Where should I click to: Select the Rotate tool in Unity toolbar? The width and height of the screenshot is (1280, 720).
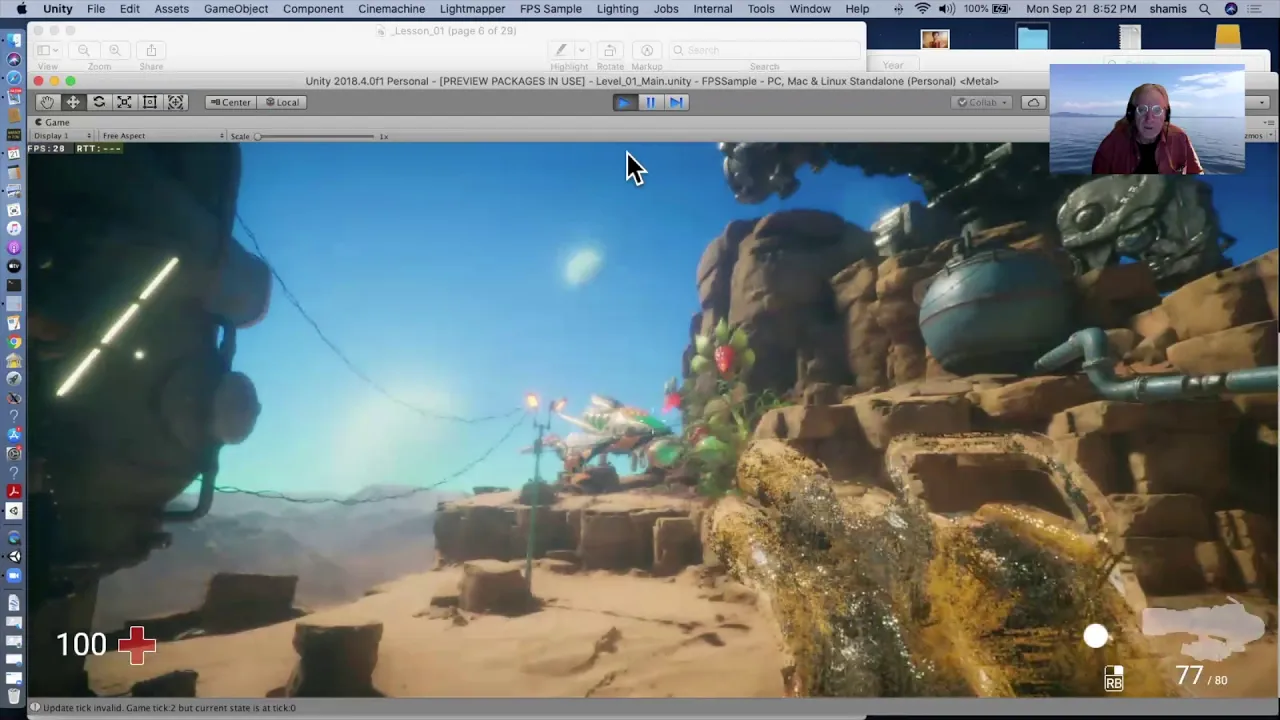99,102
